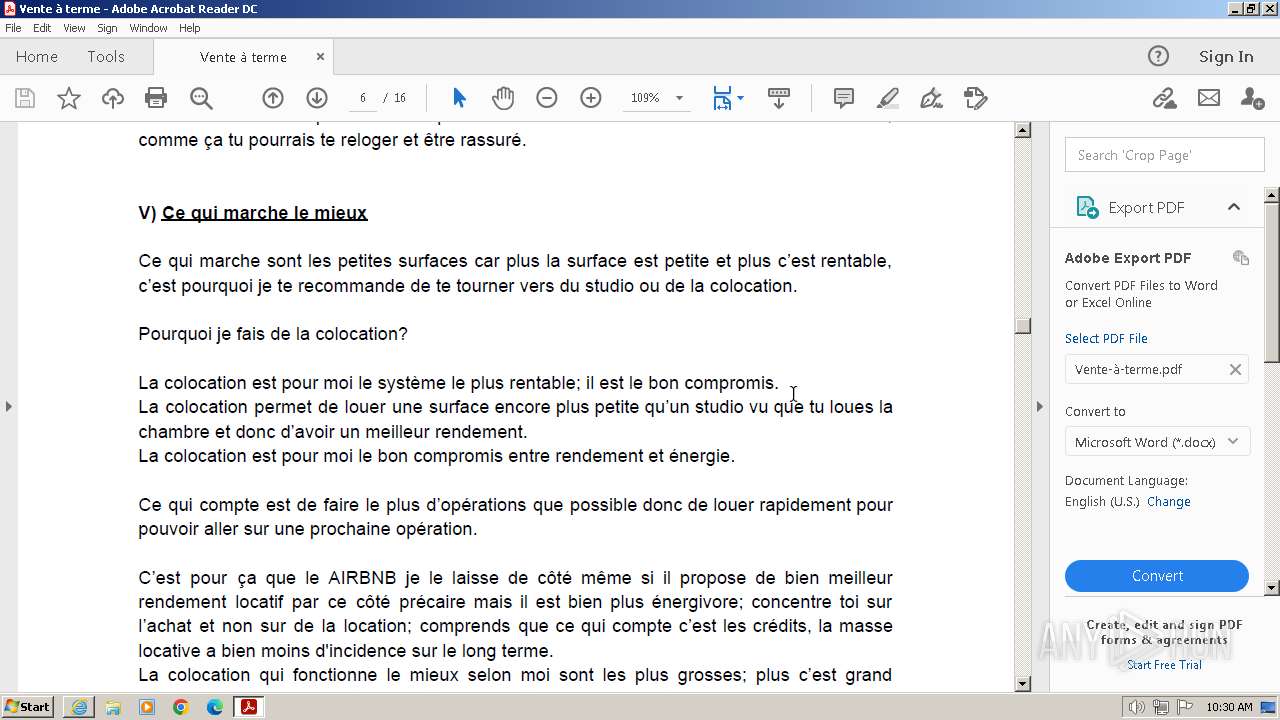Add a sticky note comment
Viewport: 1280px width, 720px height.
[844, 98]
